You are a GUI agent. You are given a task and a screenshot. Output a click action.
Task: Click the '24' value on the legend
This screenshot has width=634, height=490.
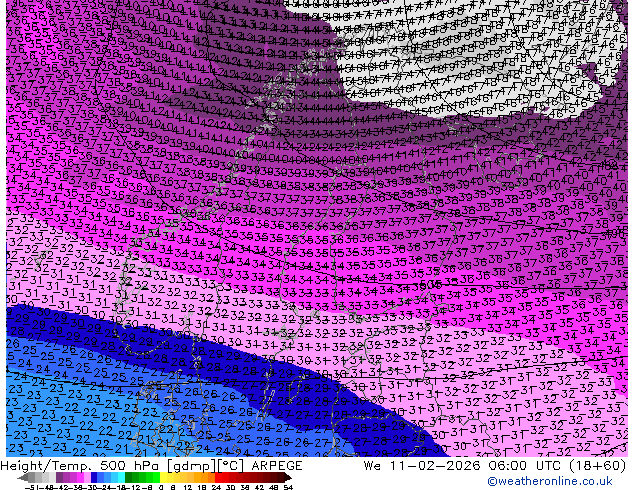[x=216, y=488]
